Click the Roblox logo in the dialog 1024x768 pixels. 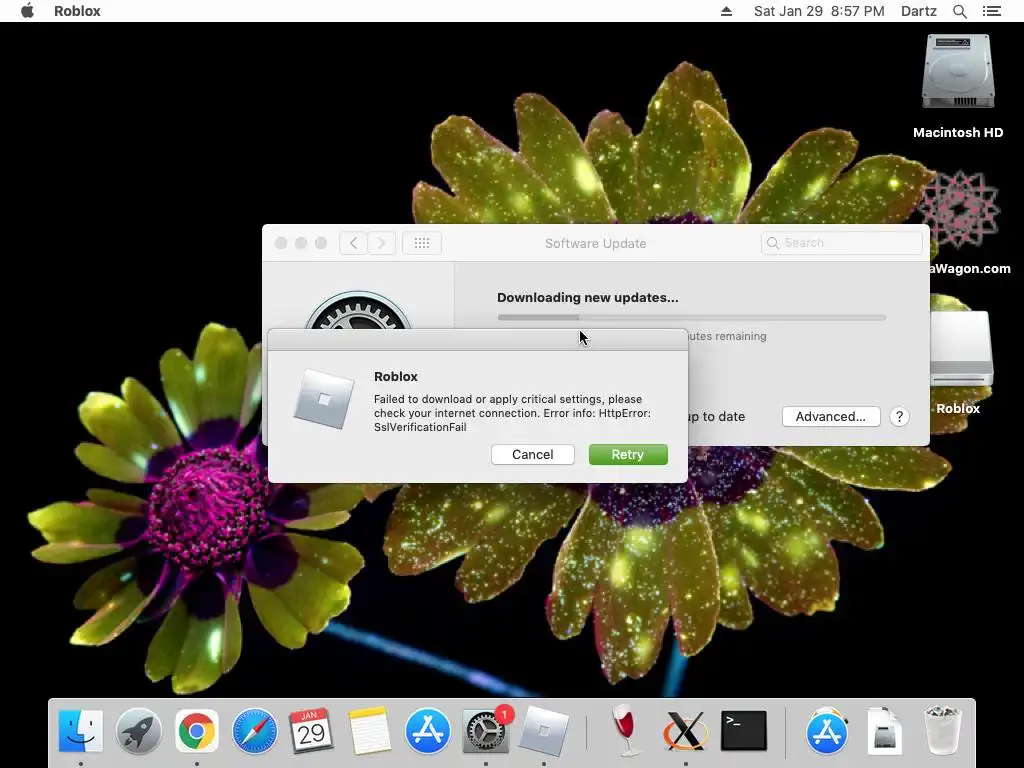click(324, 398)
